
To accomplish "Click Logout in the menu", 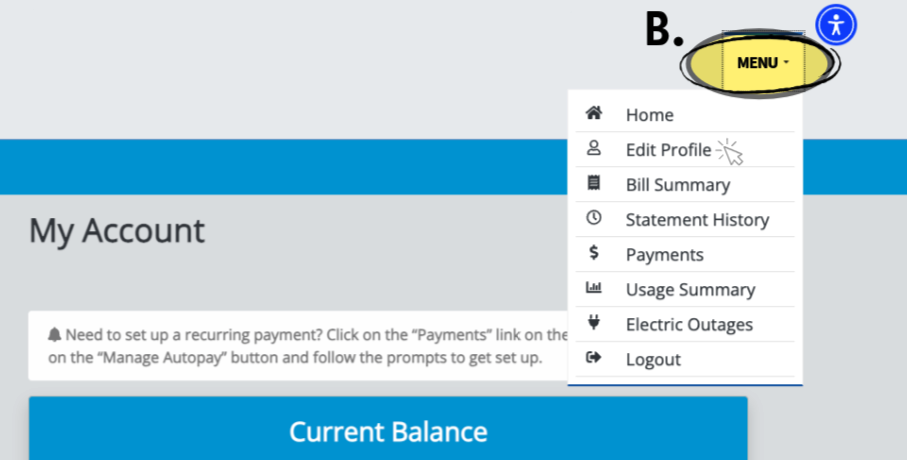I will 653,360.
